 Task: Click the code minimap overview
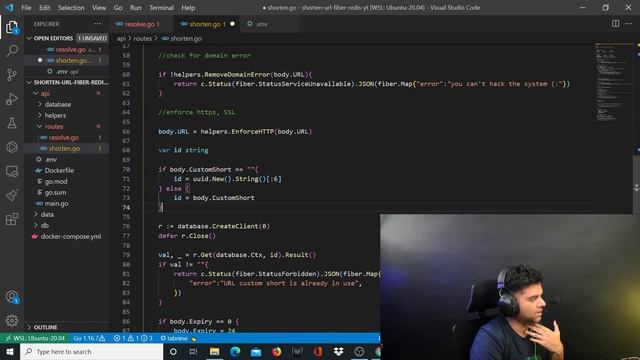pyautogui.click(x=613, y=82)
